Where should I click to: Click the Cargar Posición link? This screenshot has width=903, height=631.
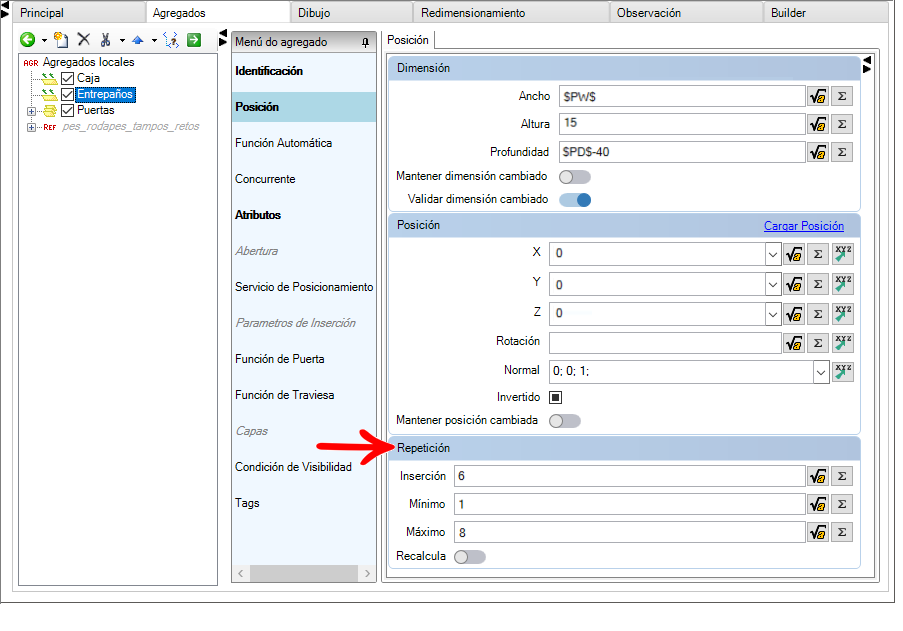tap(803, 226)
